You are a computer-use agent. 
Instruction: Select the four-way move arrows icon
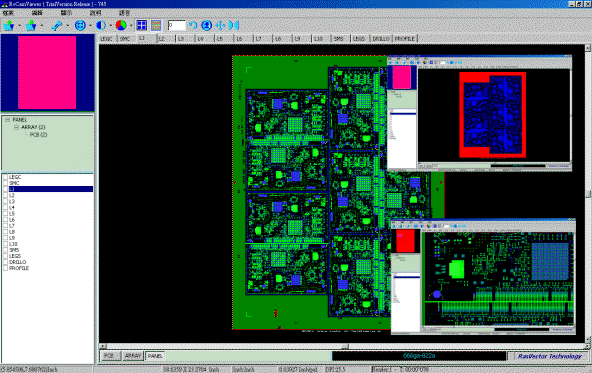[220, 25]
